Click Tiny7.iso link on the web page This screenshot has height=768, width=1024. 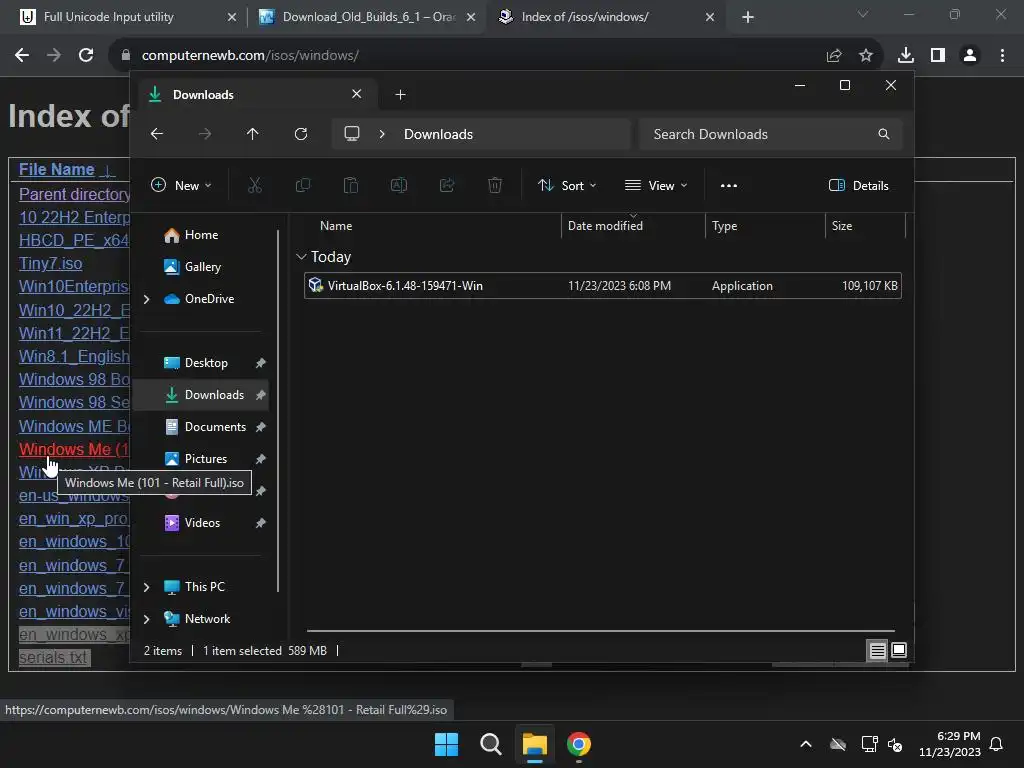(x=50, y=264)
